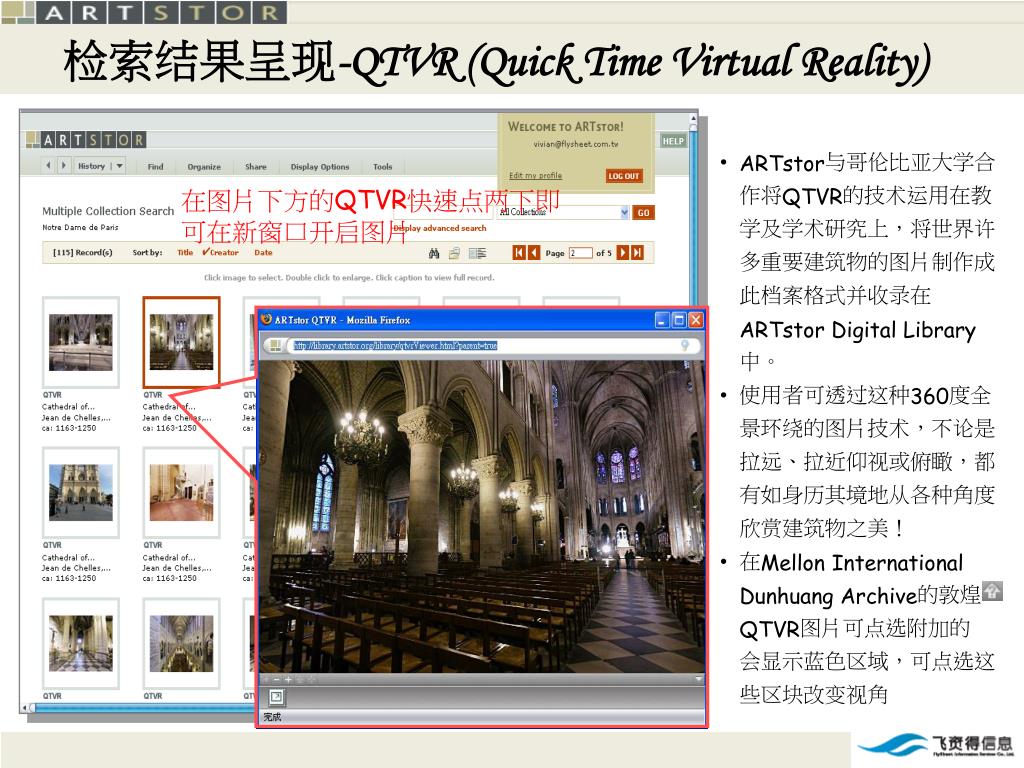This screenshot has height=768, width=1024.
Task: Click the save image group icon
Action: 455,253
